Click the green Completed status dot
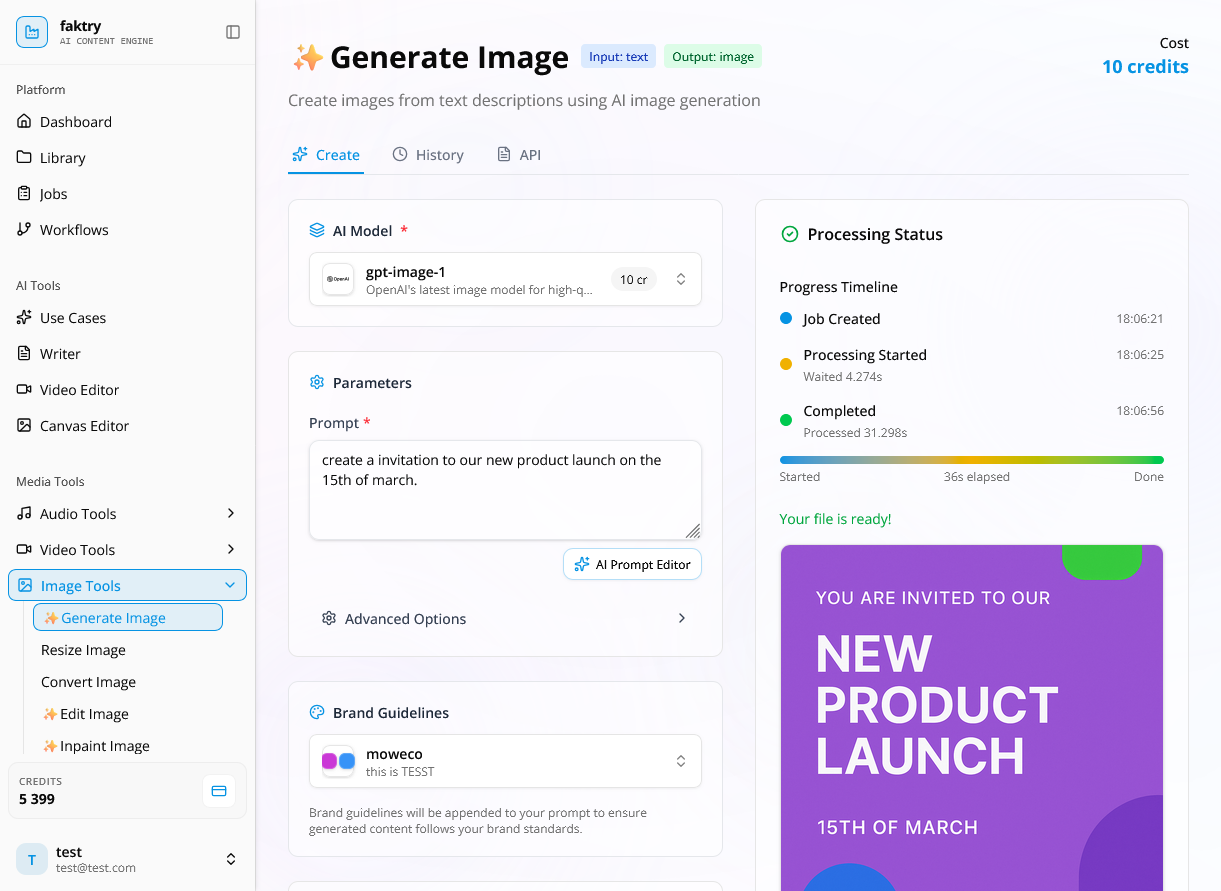Image resolution: width=1221 pixels, height=891 pixels. (786, 420)
